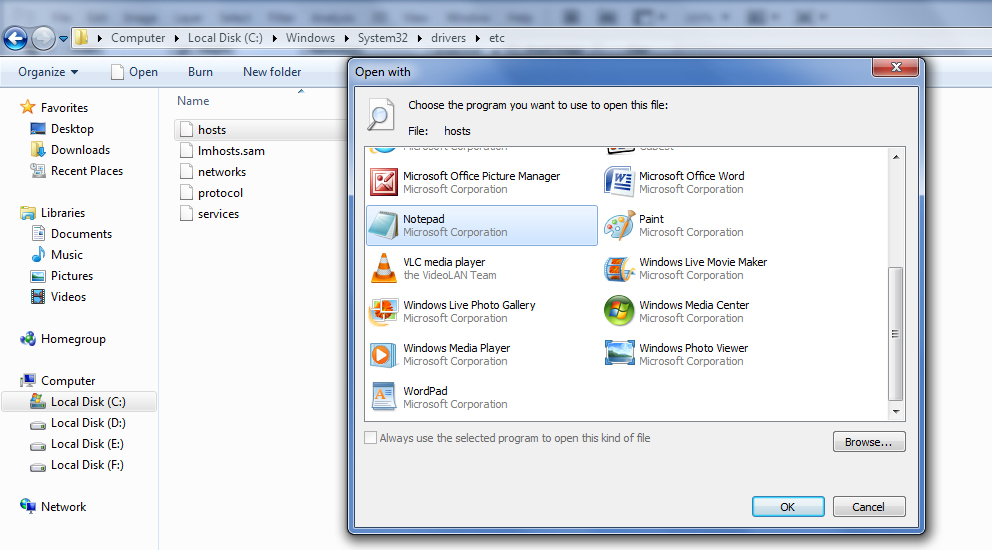
Task: Select the Windows Media Player icon
Action: (383, 354)
